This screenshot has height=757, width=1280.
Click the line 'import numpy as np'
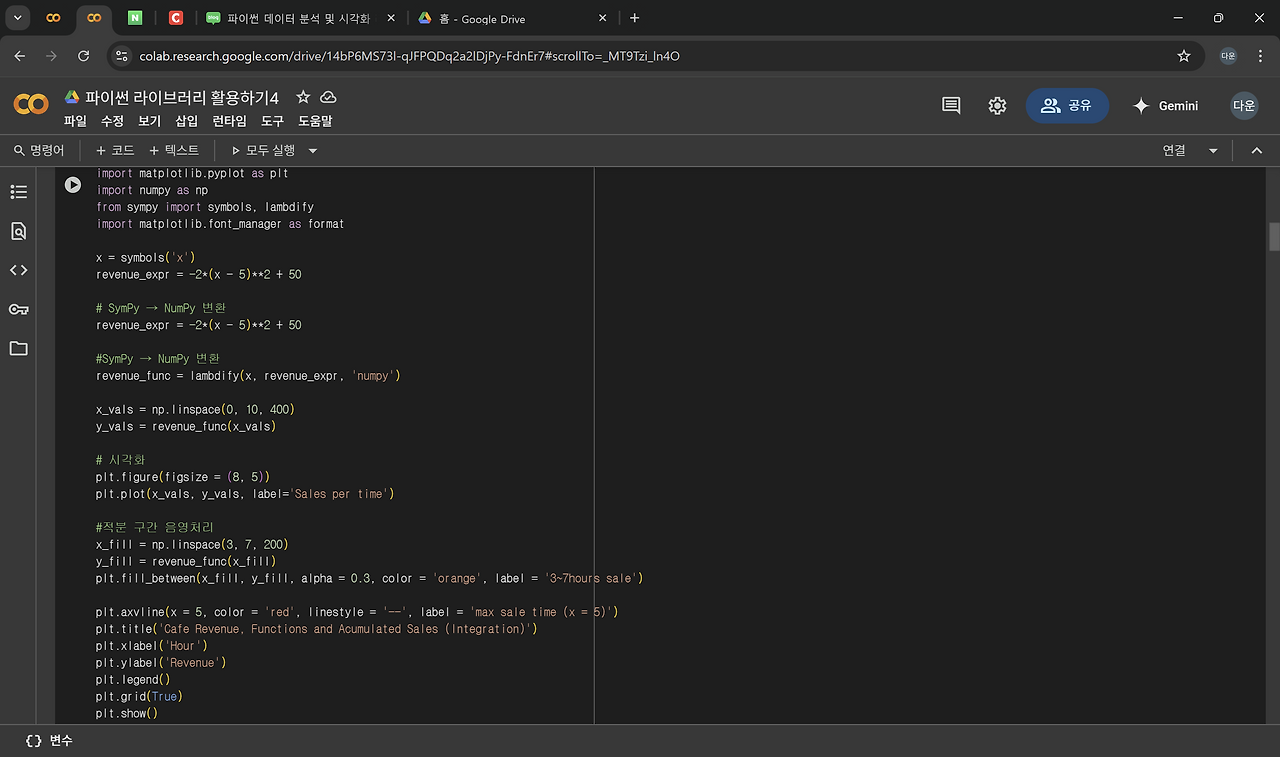click(x=152, y=190)
